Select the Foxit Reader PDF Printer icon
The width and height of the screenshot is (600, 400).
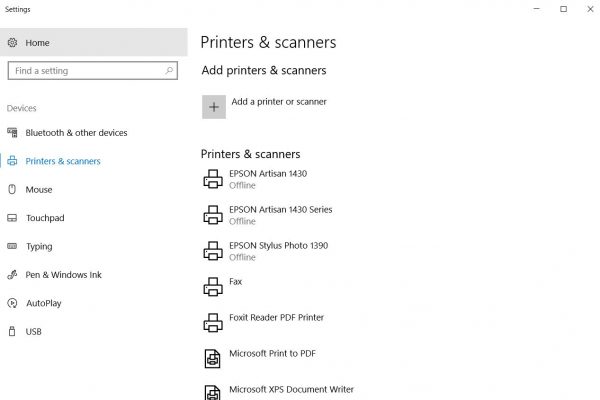tap(213, 323)
